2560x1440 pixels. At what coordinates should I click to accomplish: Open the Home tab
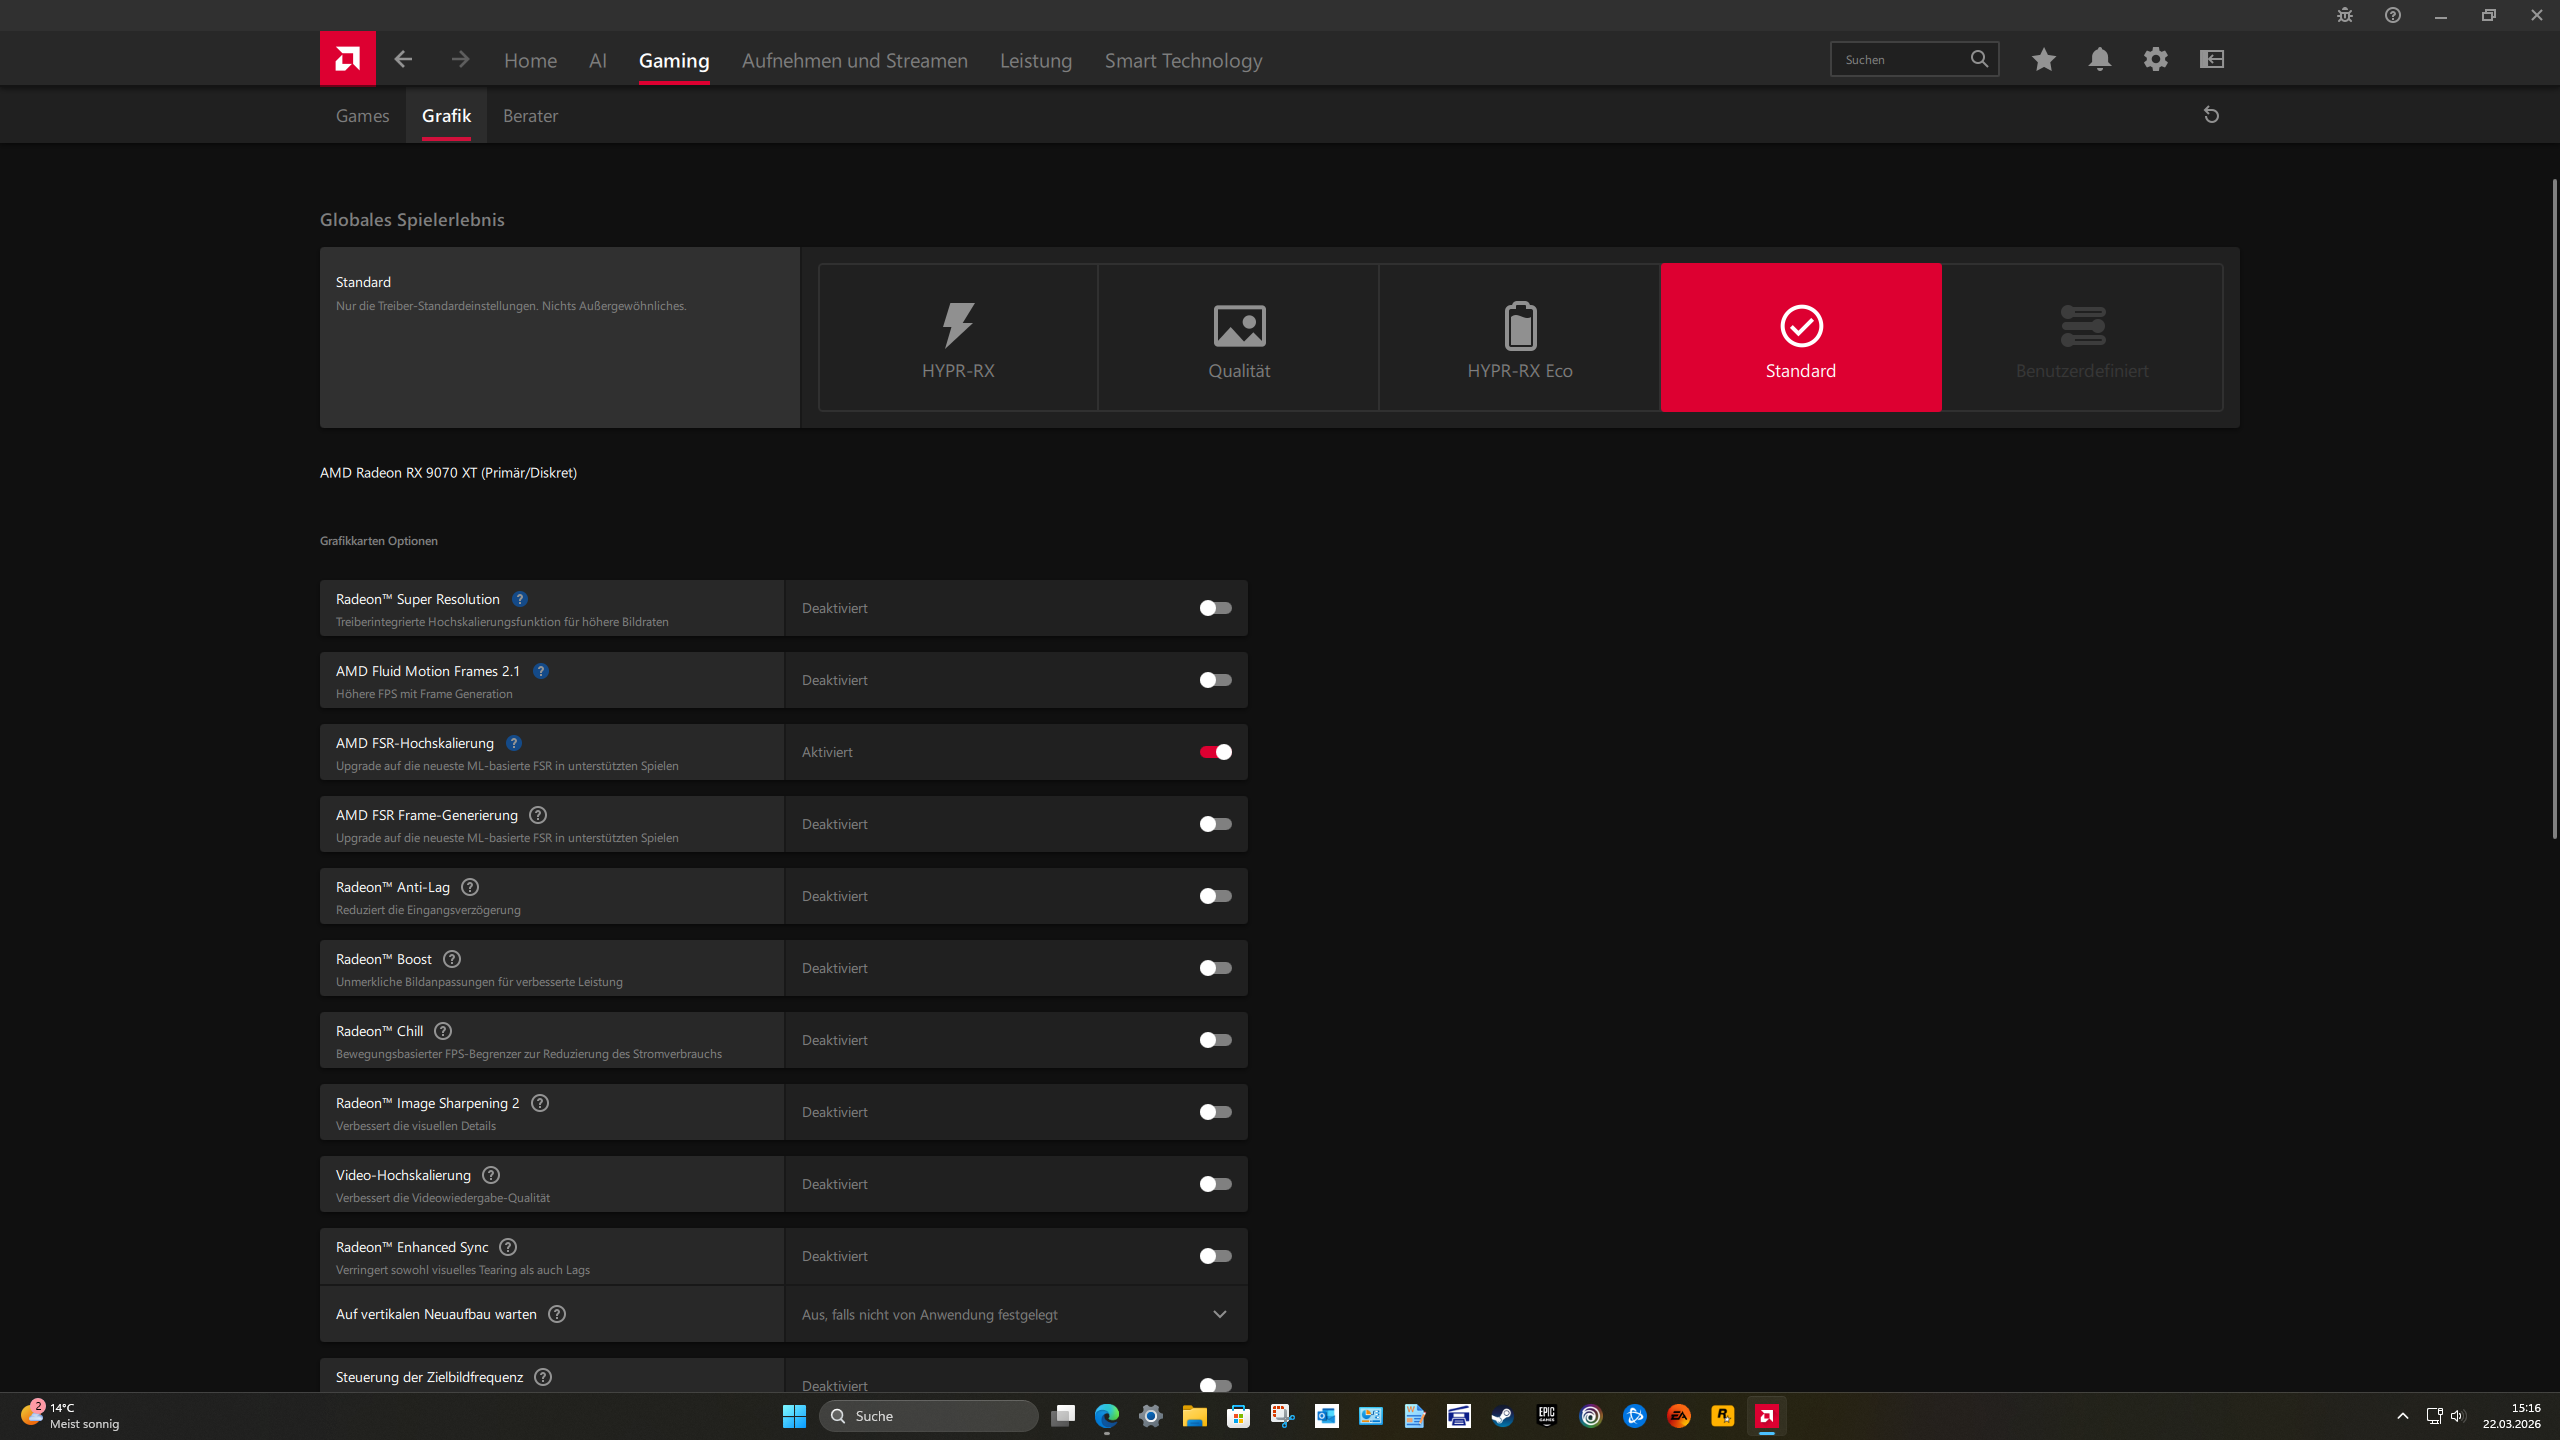530,61
